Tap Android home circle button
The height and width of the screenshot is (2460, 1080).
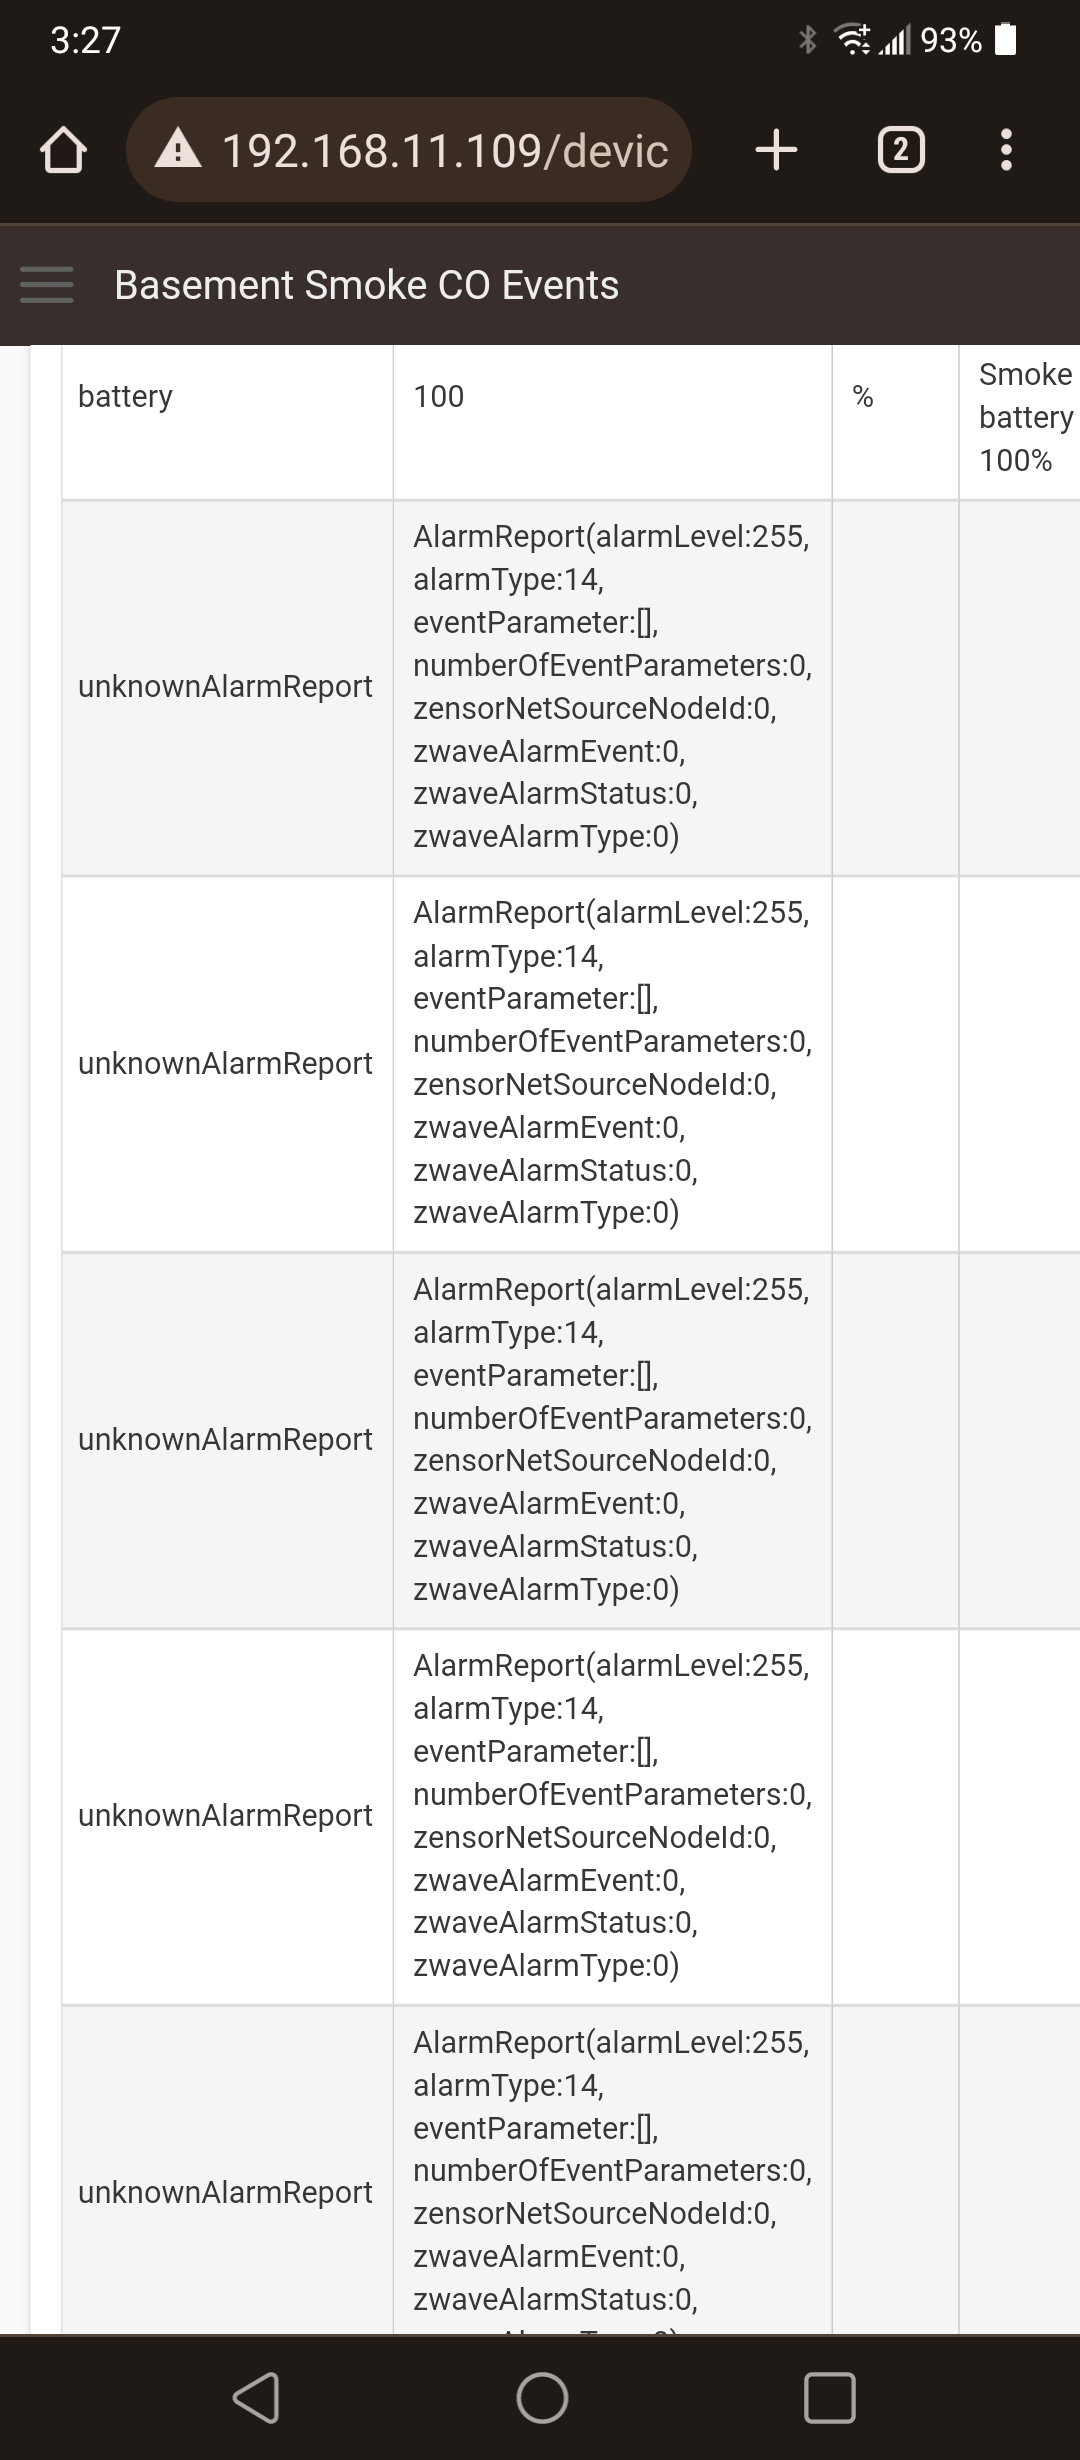pos(542,2397)
